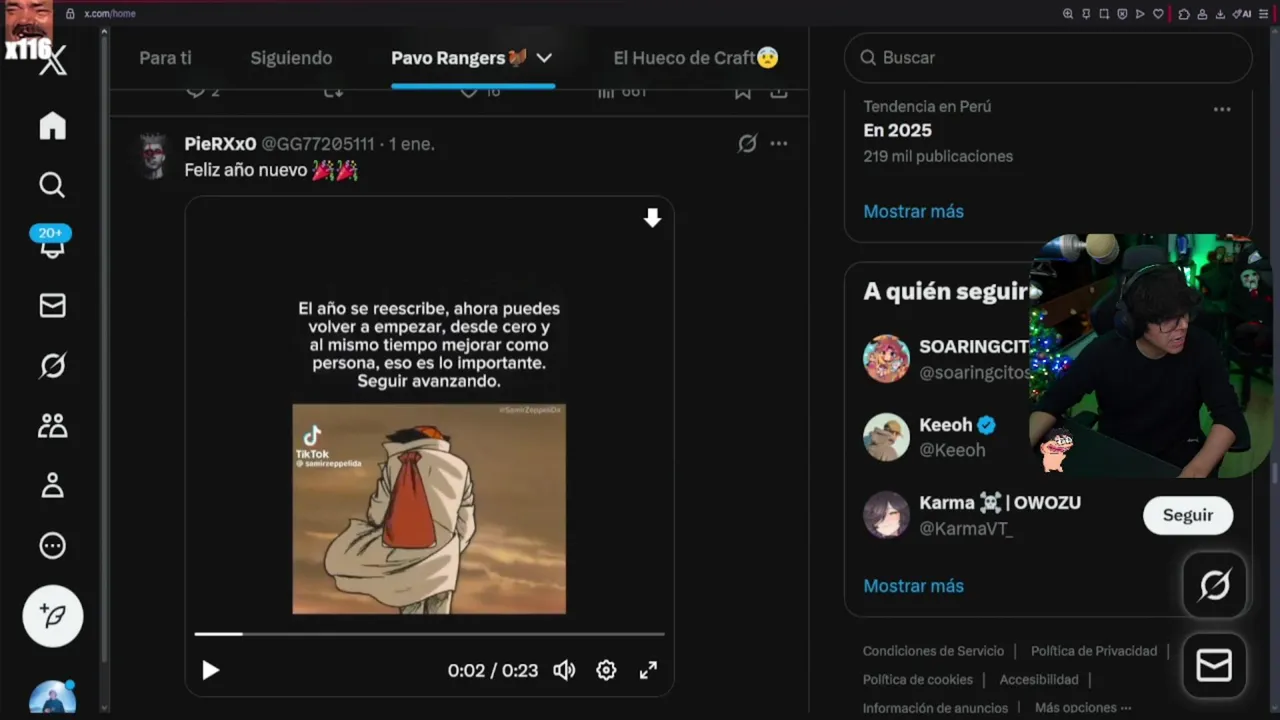Image resolution: width=1280 pixels, height=720 pixels.
Task: Open Keeoh profile suggestion
Action: tap(946, 437)
